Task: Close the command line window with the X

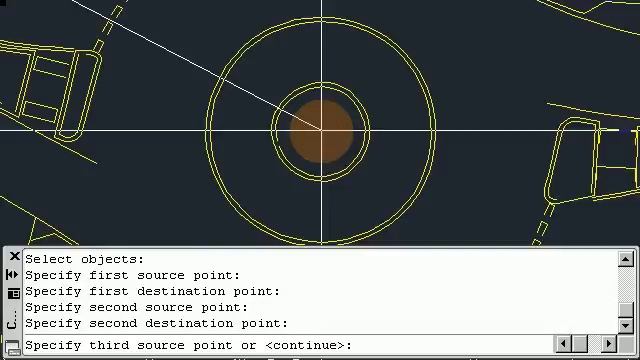Action: point(15,256)
